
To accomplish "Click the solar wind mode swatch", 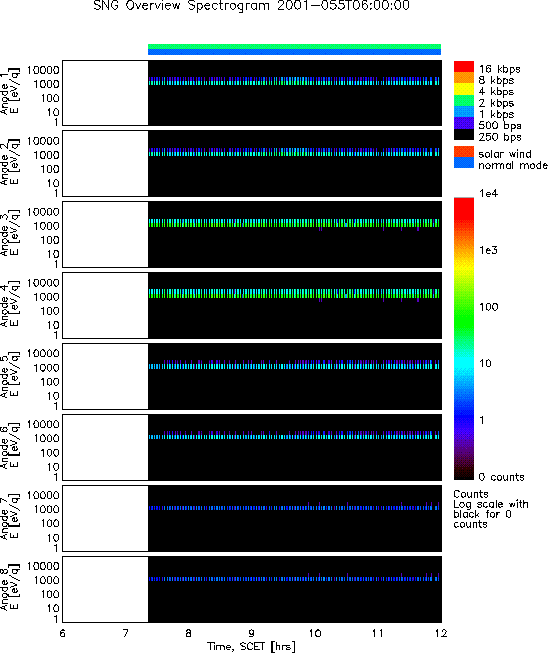I will [x=464, y=152].
